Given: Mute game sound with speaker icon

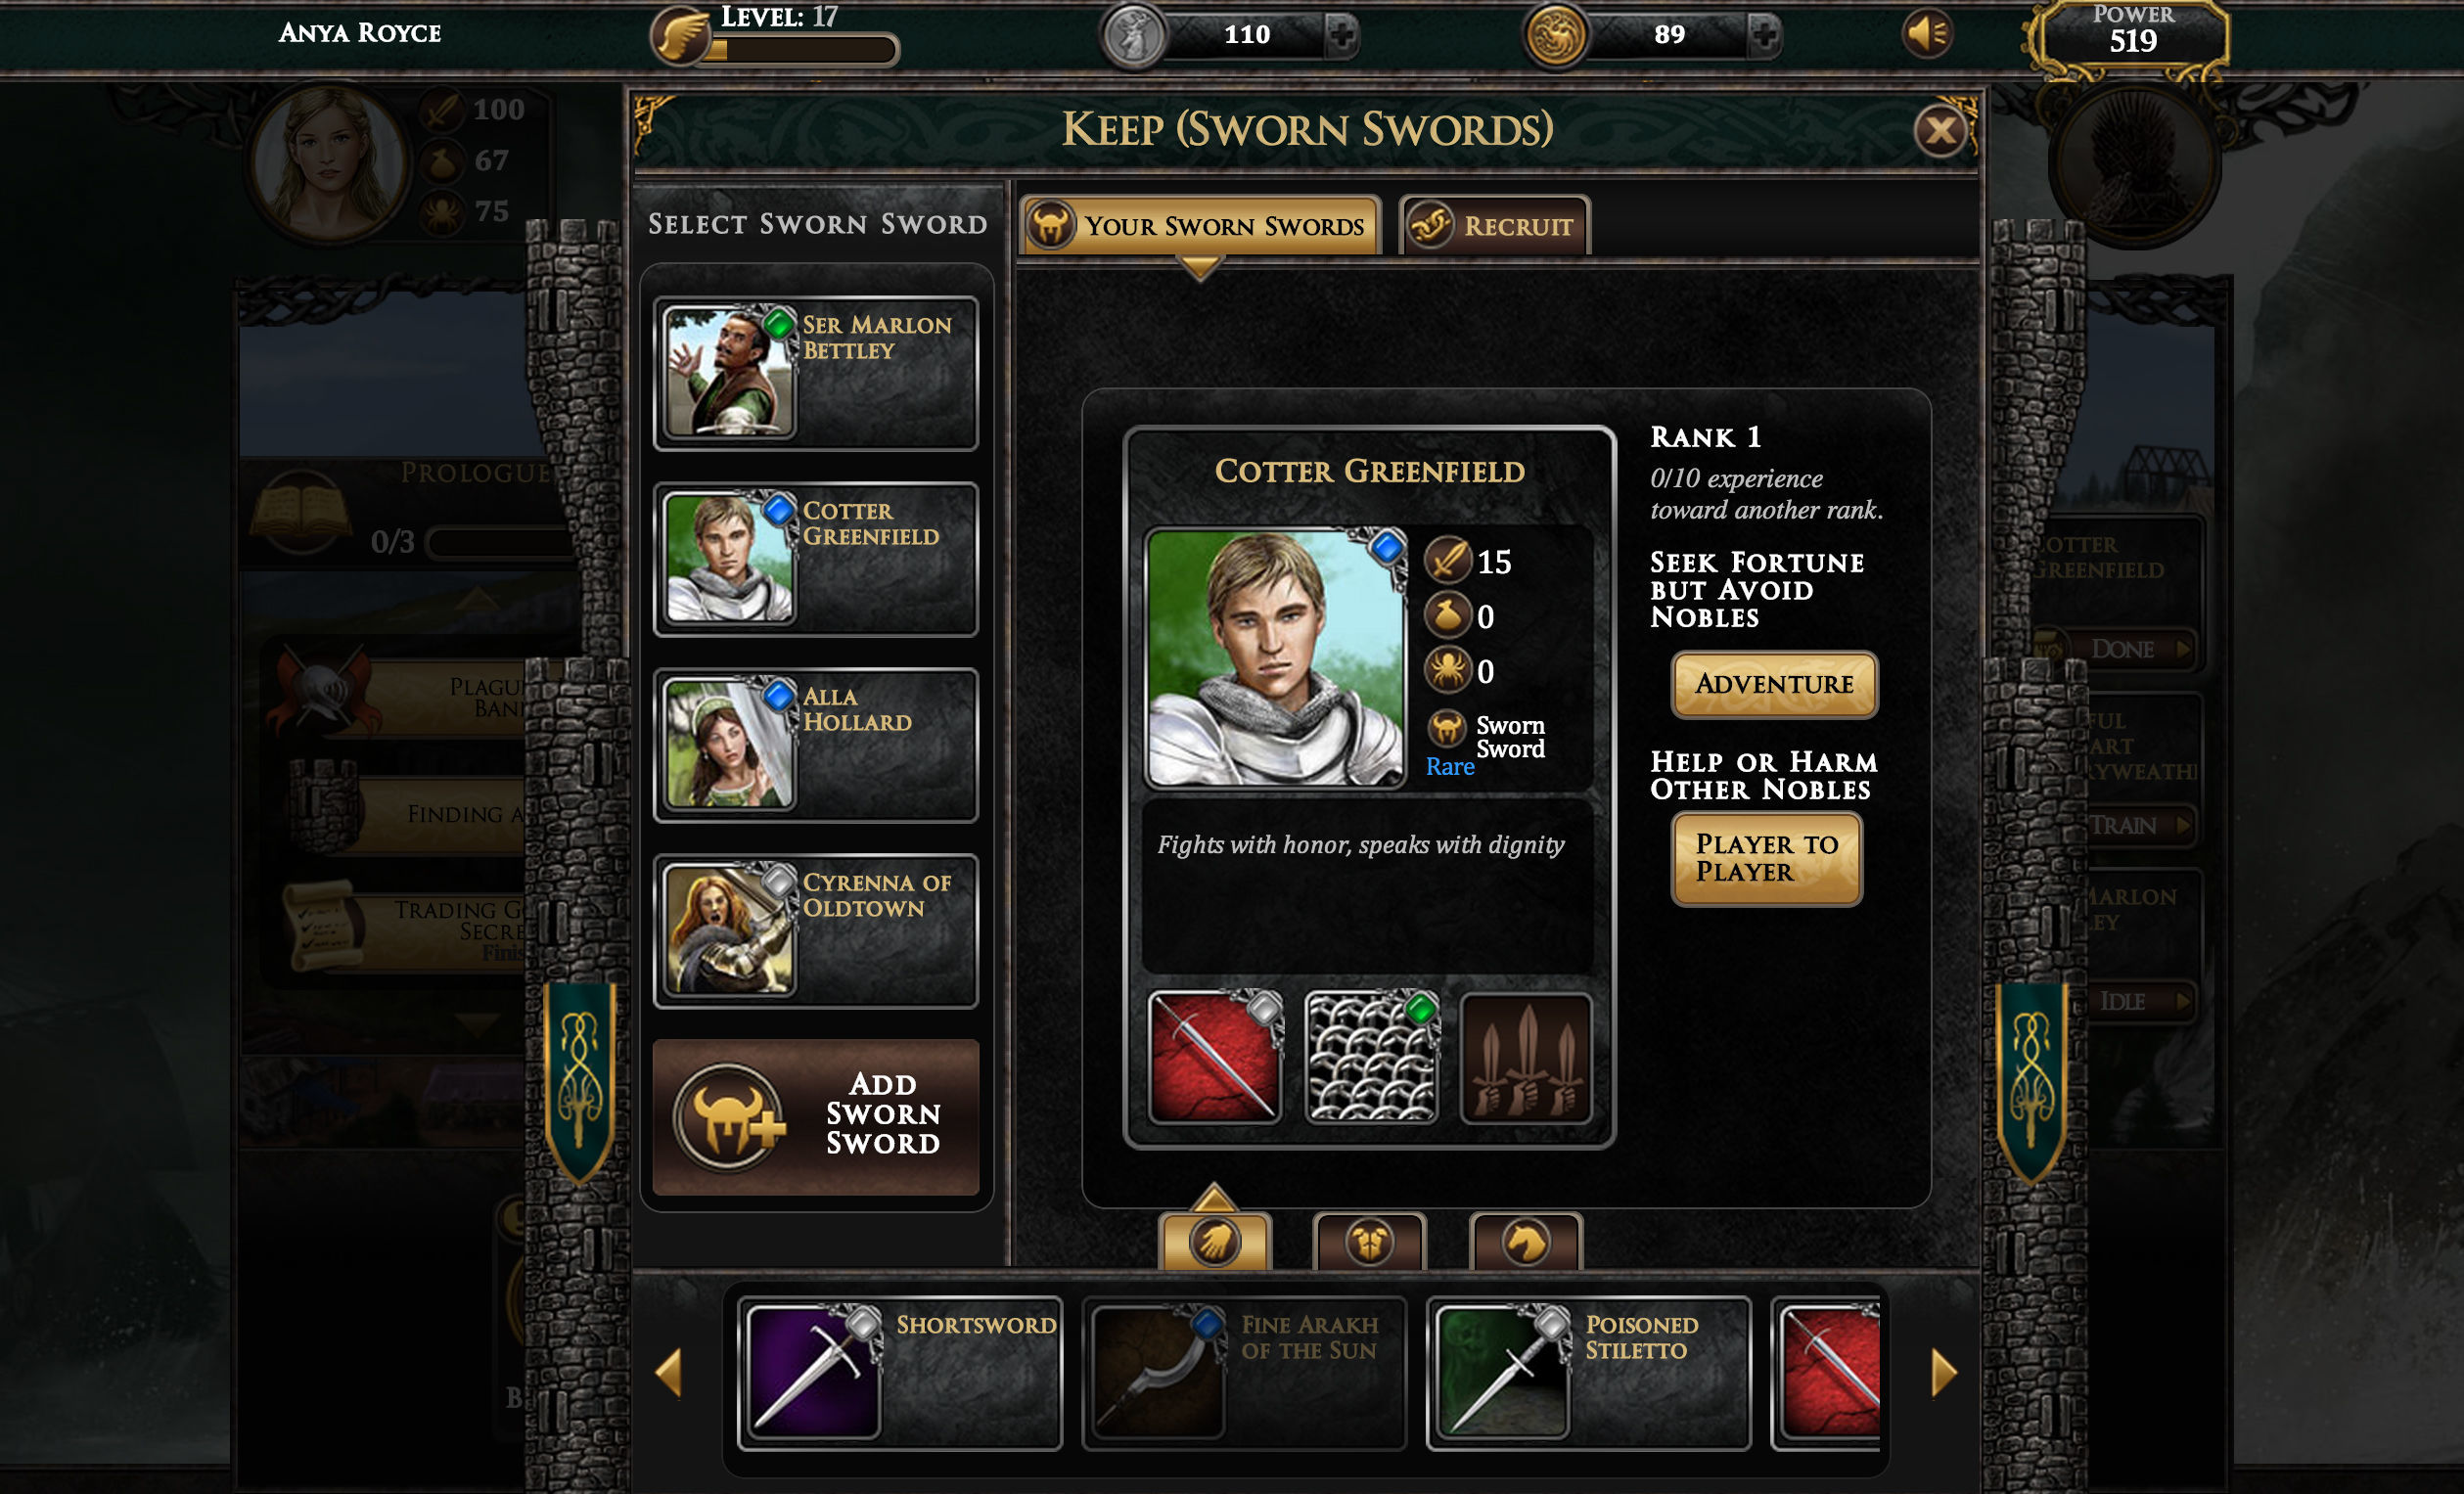Looking at the screenshot, I should coord(1926,34).
